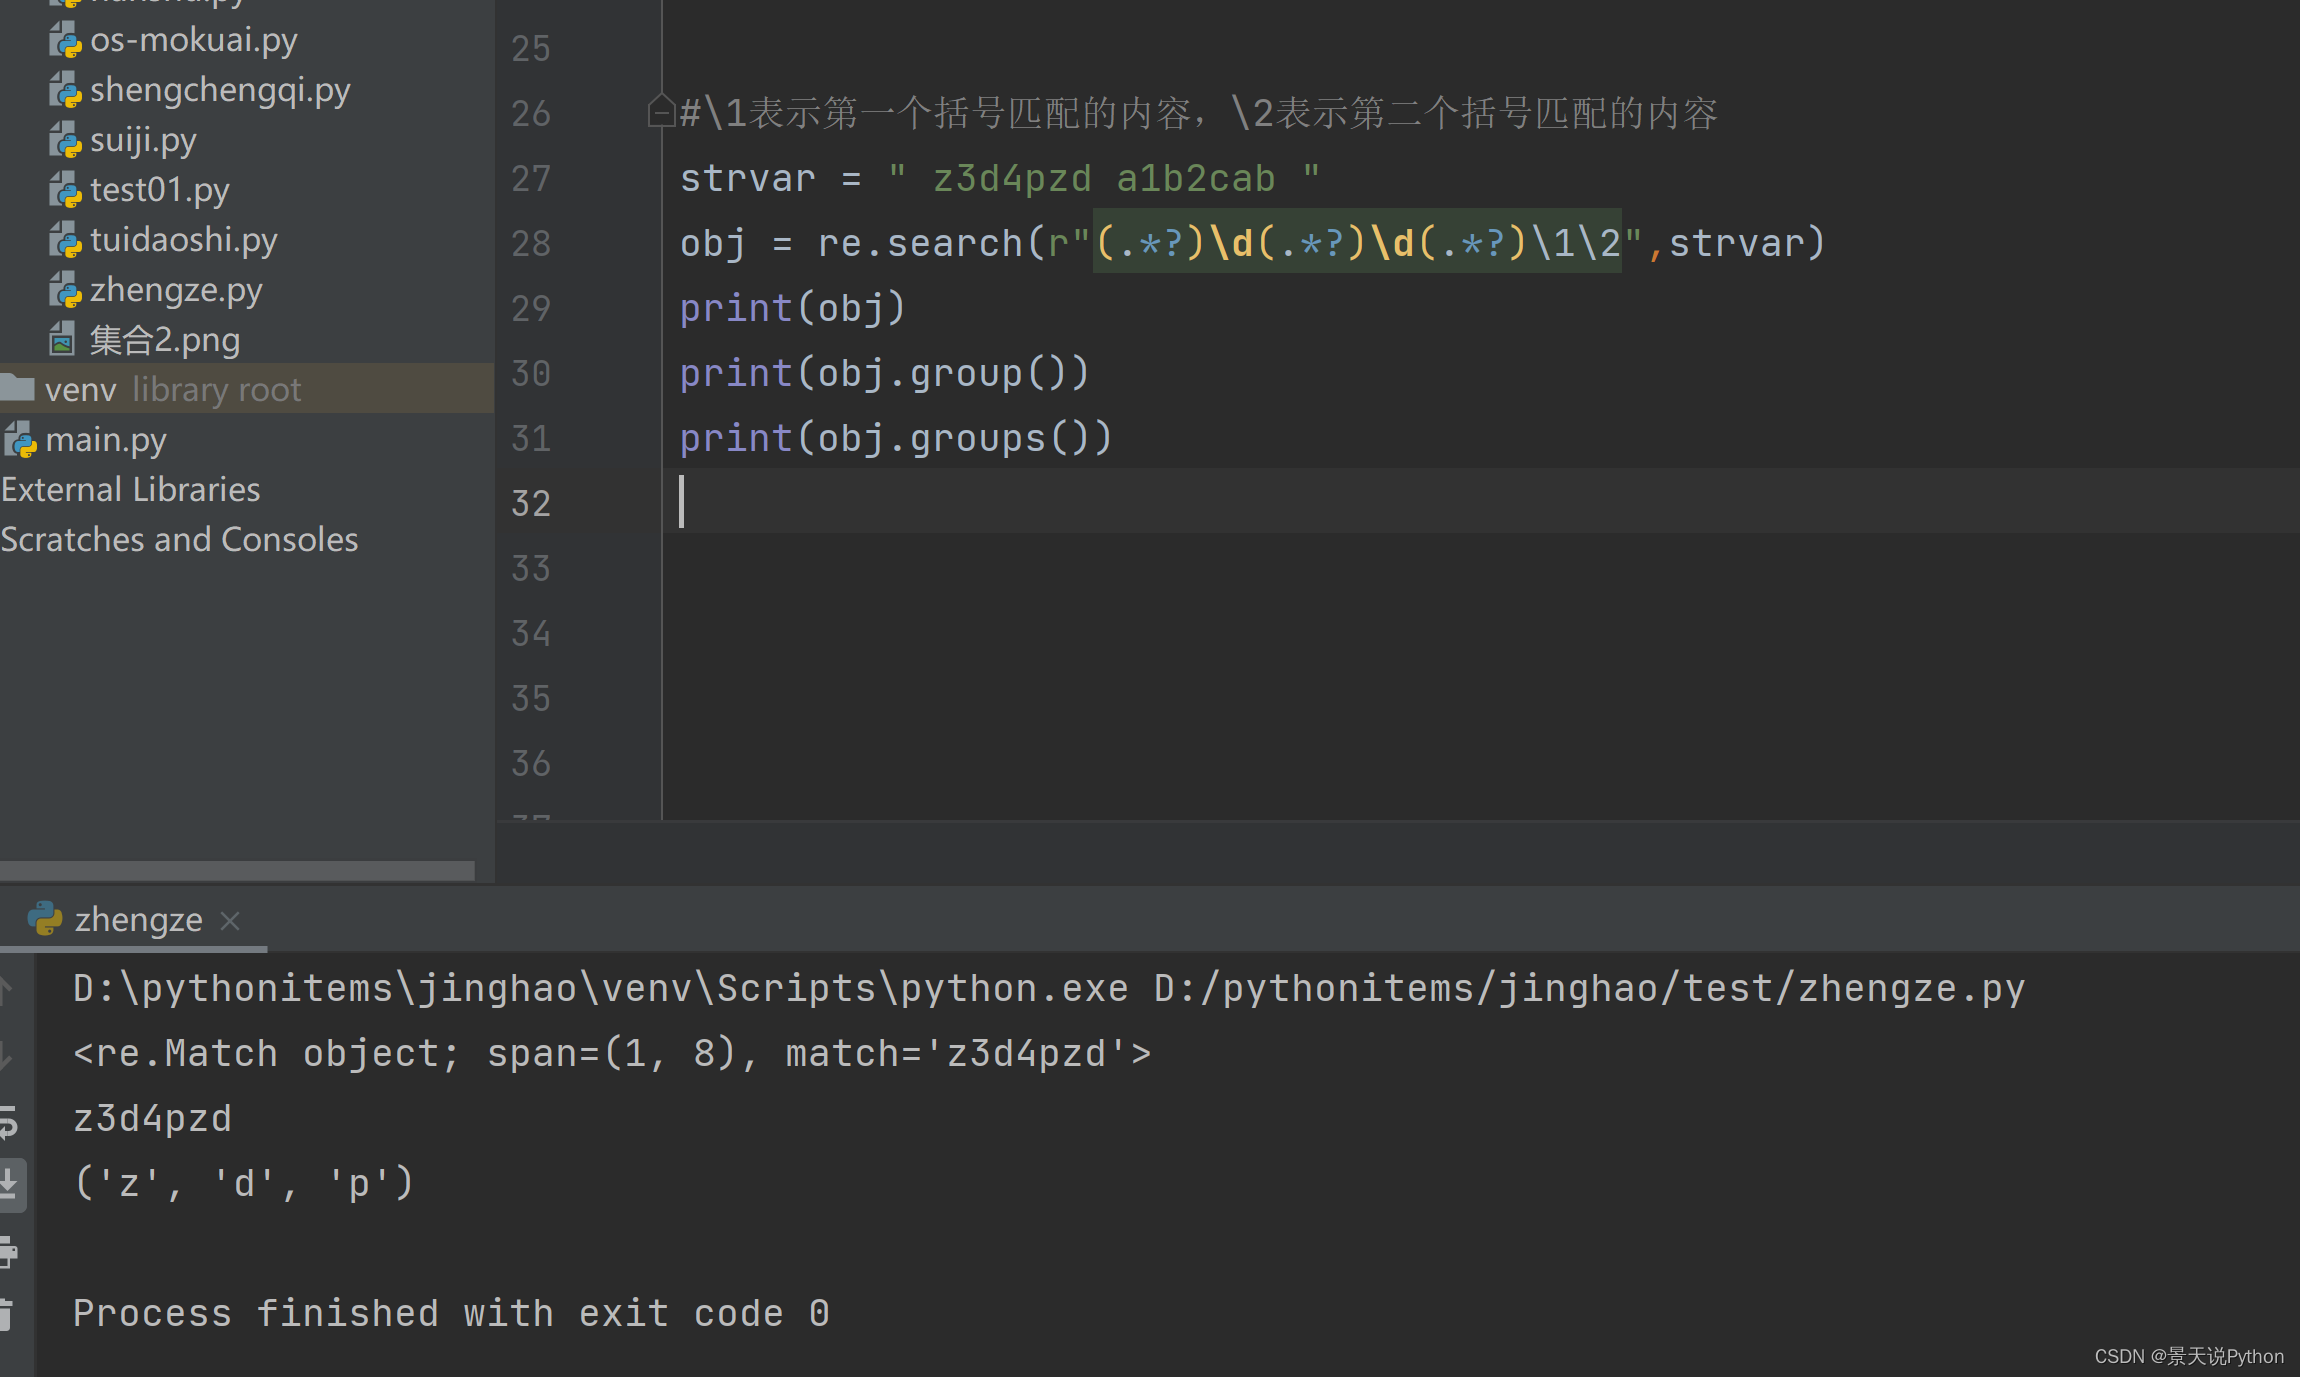This screenshot has width=2300, height=1377.
Task: Expand External Libraries in the project tree
Action: [x=130, y=489]
